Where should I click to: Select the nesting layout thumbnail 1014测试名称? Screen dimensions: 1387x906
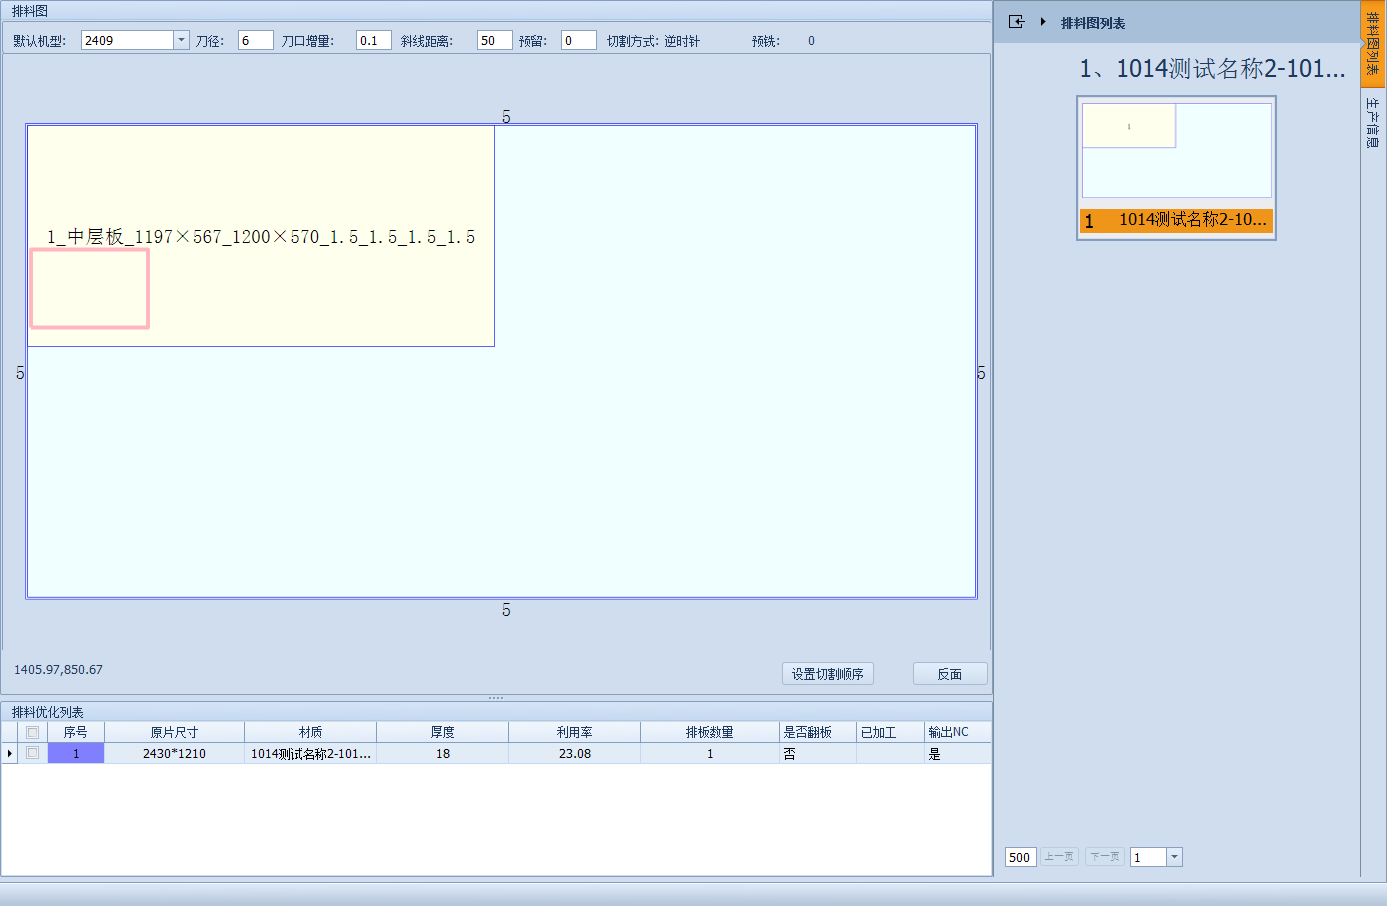point(1176,167)
